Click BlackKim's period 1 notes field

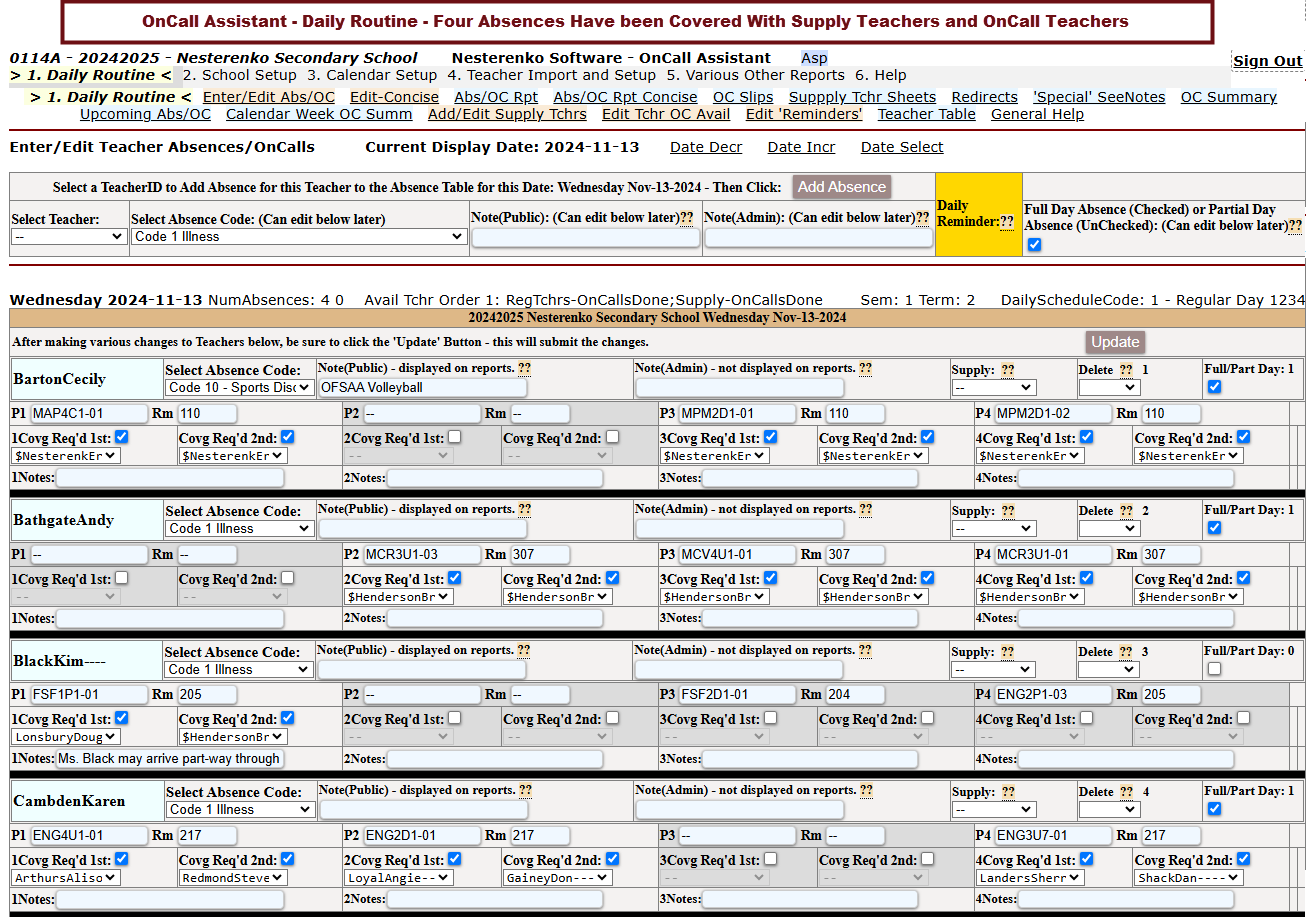169,759
